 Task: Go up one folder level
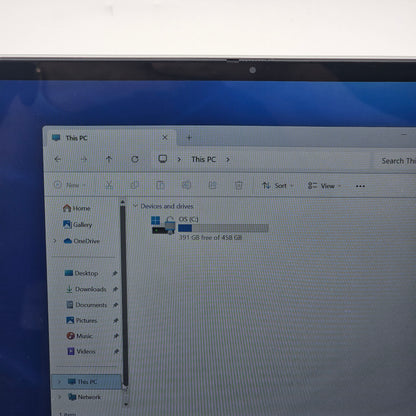click(109, 159)
